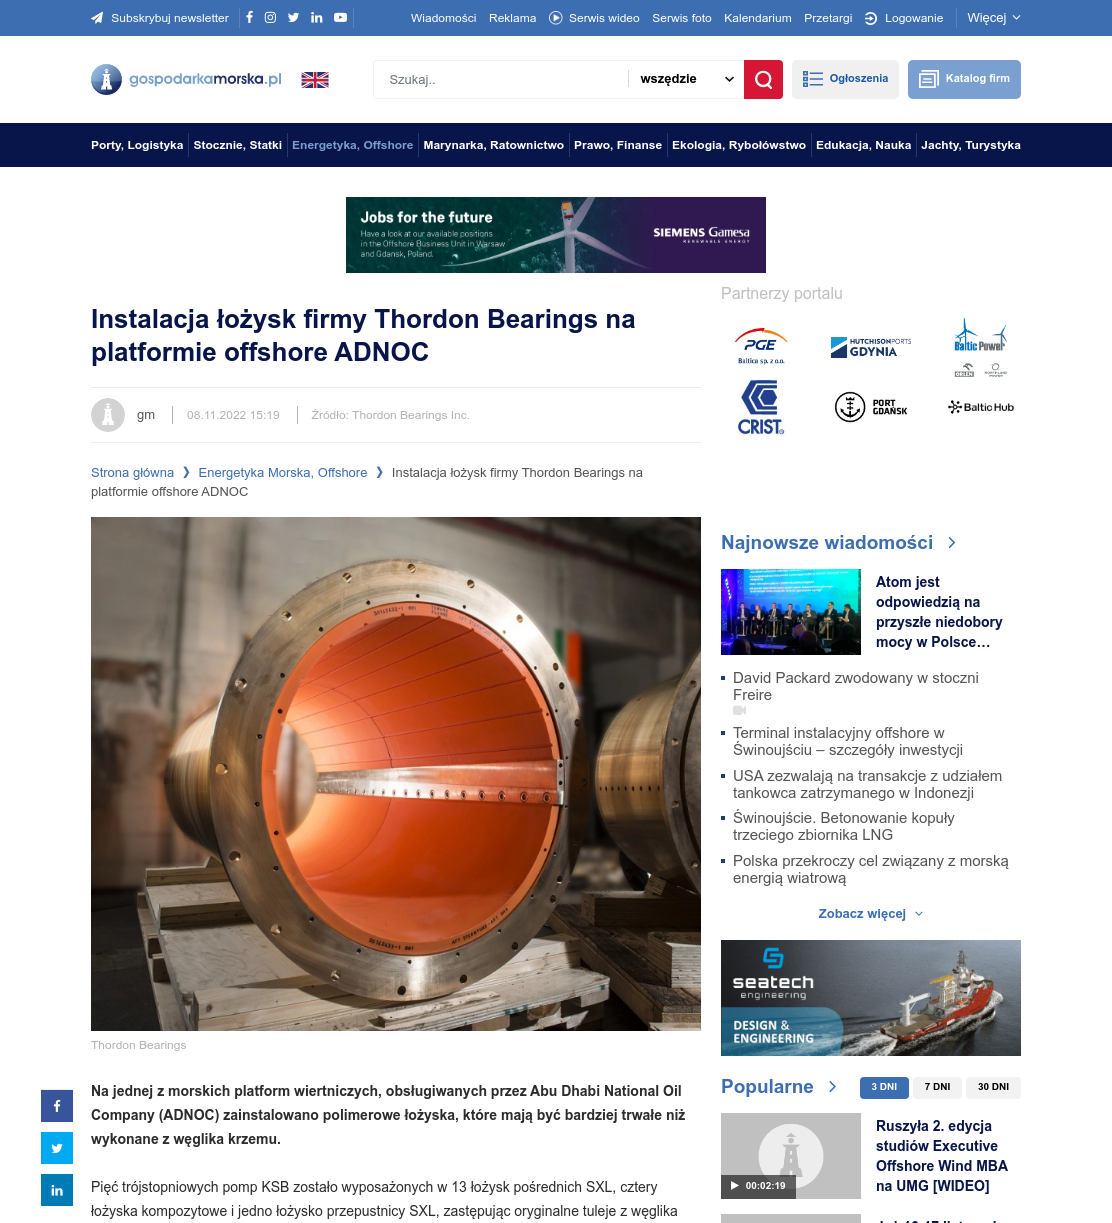Open Atom jest odpowiedzią article thumbnail

[791, 612]
